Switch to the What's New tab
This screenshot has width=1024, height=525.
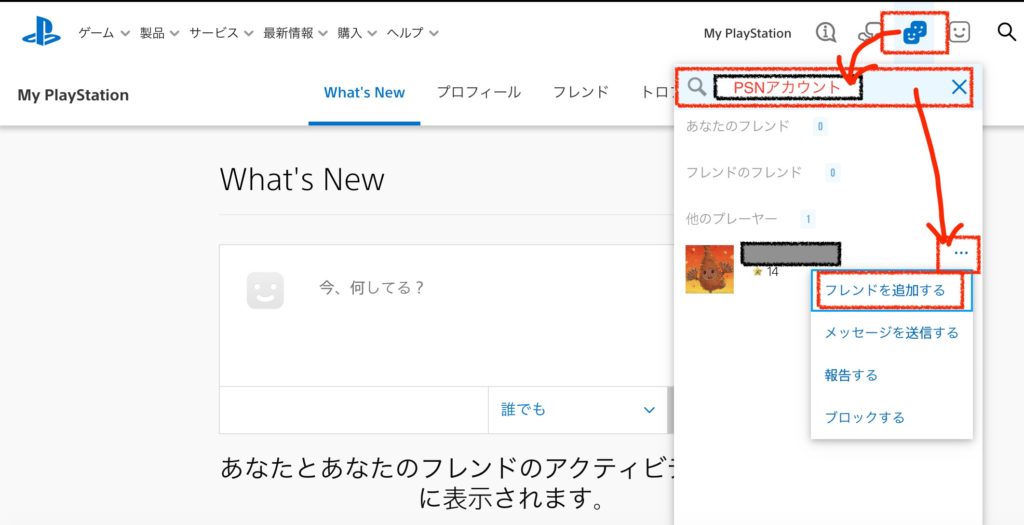pyautogui.click(x=364, y=93)
